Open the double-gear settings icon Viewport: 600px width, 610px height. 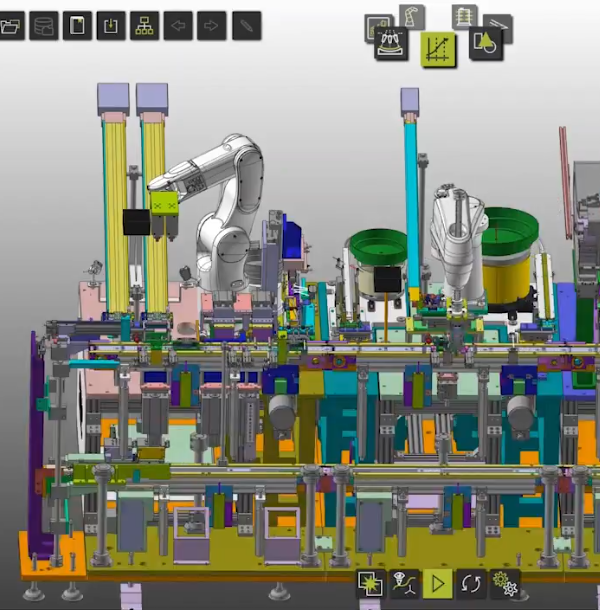(x=505, y=584)
